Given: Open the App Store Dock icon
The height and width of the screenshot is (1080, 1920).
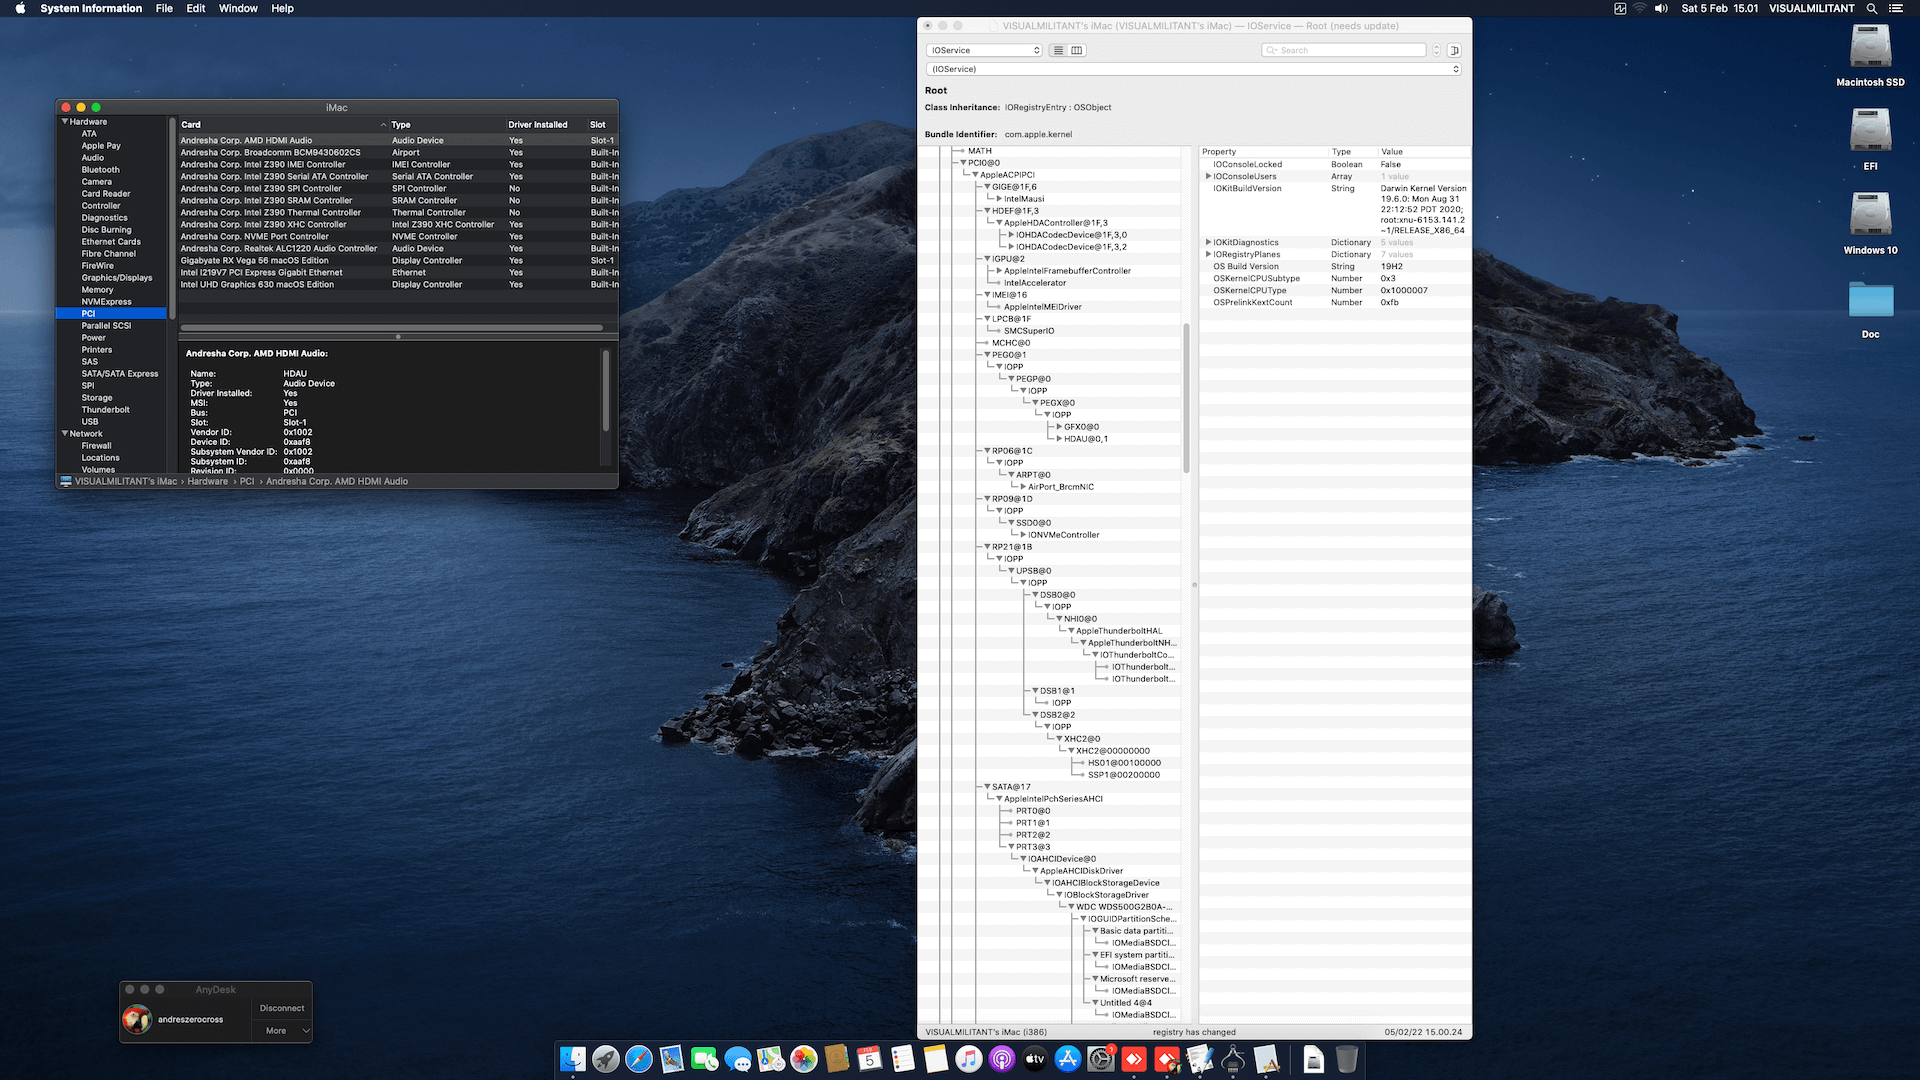Looking at the screenshot, I should 1067,1059.
